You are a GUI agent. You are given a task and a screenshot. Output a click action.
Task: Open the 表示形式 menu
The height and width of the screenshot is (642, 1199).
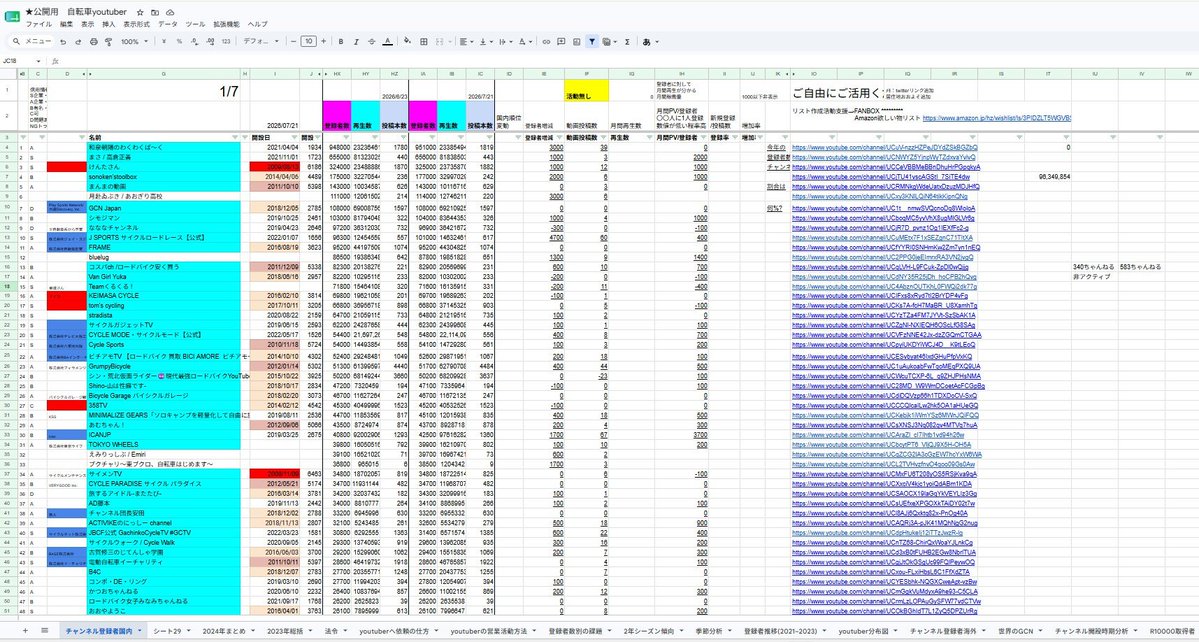coord(136,24)
